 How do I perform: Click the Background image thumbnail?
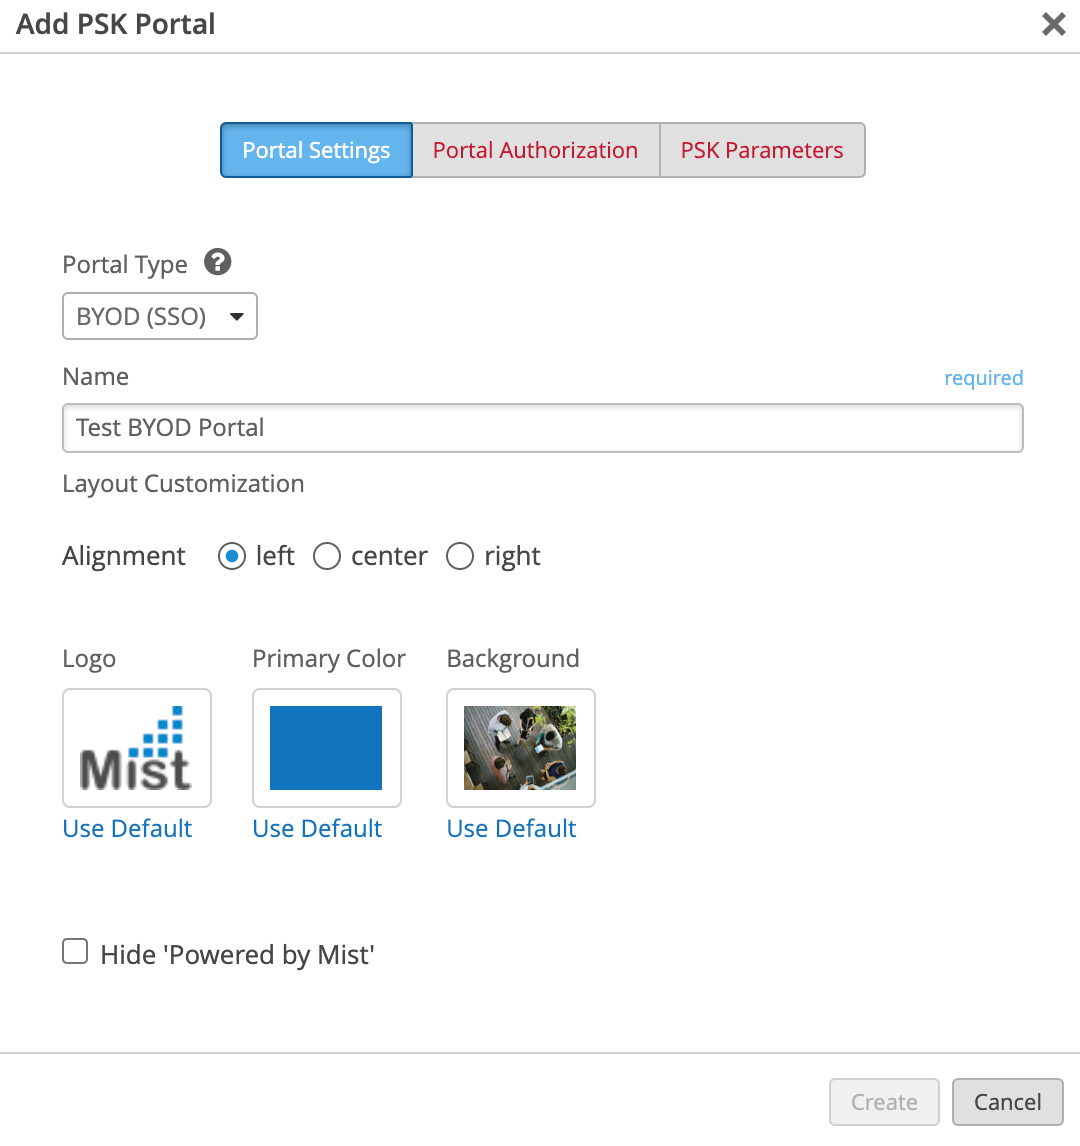520,748
